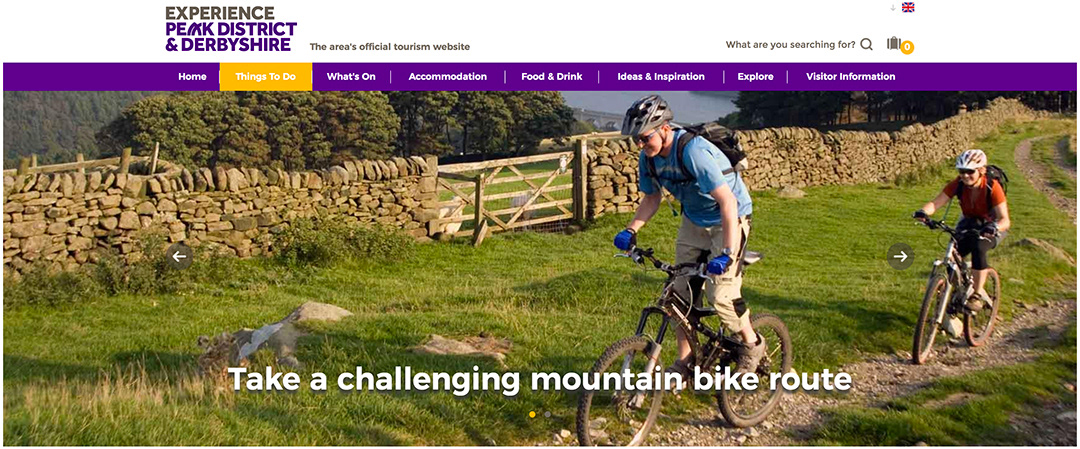This screenshot has width=1080, height=449.
Task: Open Visitor Information menu
Action: (851, 76)
